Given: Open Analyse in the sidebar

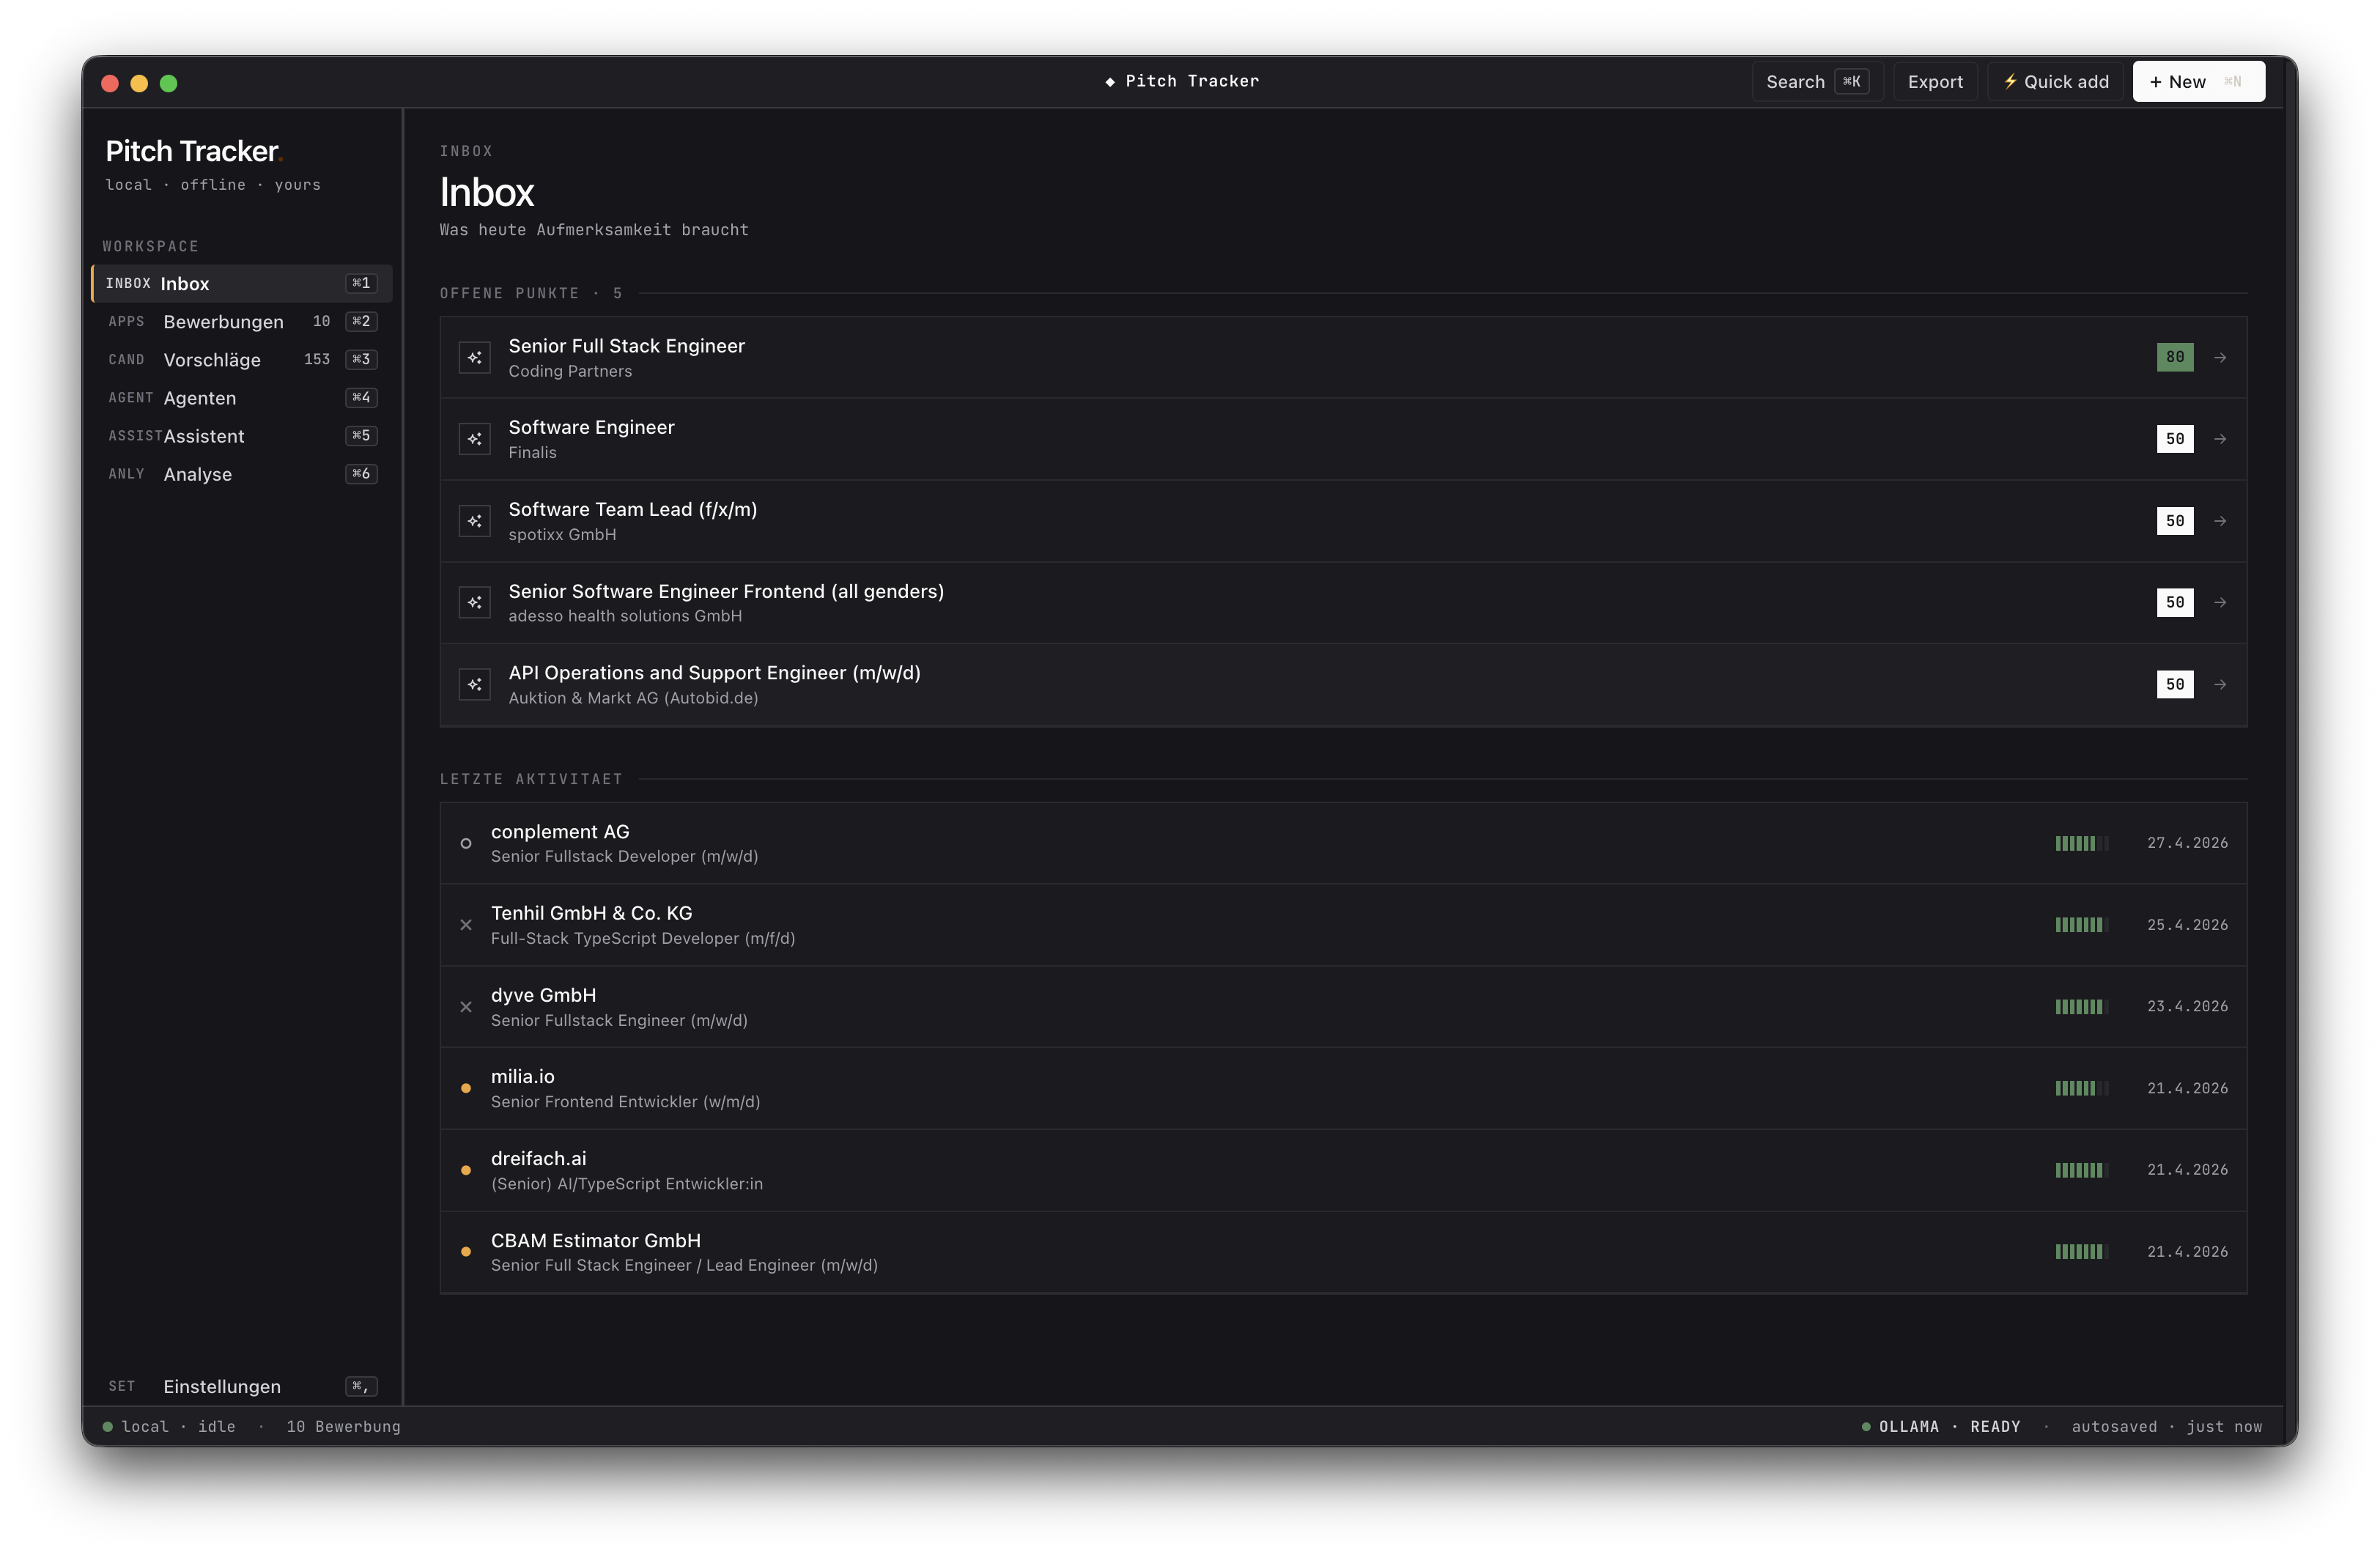Looking at the screenshot, I should click(x=242, y=474).
